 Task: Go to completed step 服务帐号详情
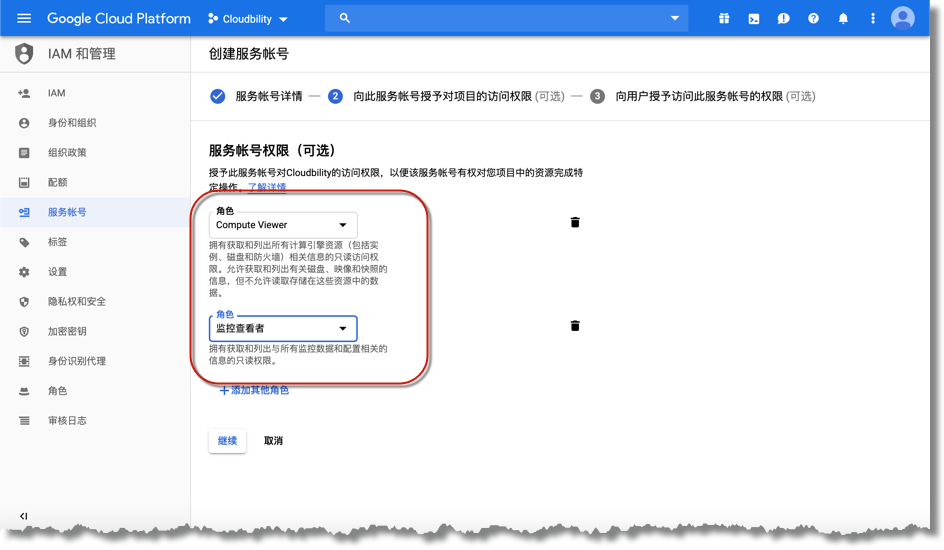point(256,96)
